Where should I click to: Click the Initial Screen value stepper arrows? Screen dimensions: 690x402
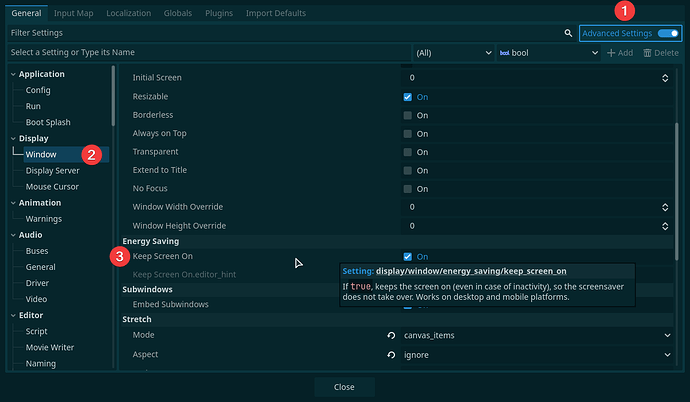pos(665,78)
